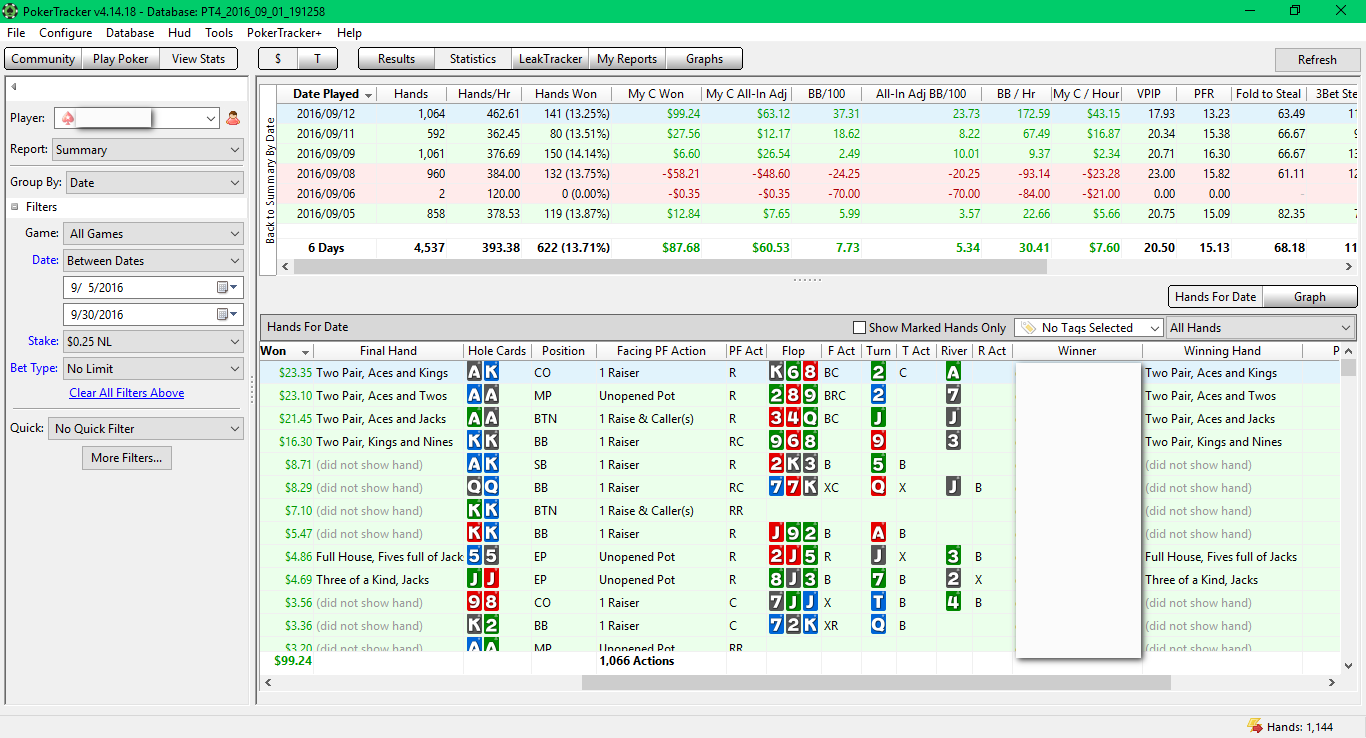Click the summary table horizontal scrollbar
This screenshot has width=1366, height=738.
point(669,267)
